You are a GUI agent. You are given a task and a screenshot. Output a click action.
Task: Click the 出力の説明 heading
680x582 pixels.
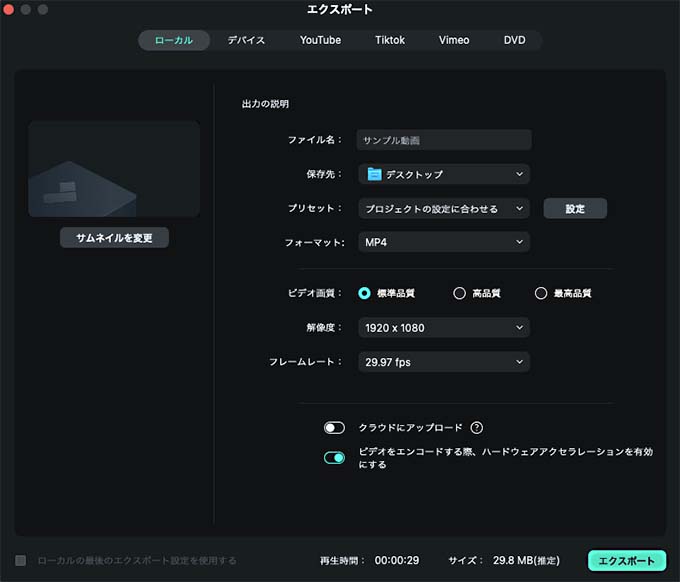pyautogui.click(x=265, y=104)
